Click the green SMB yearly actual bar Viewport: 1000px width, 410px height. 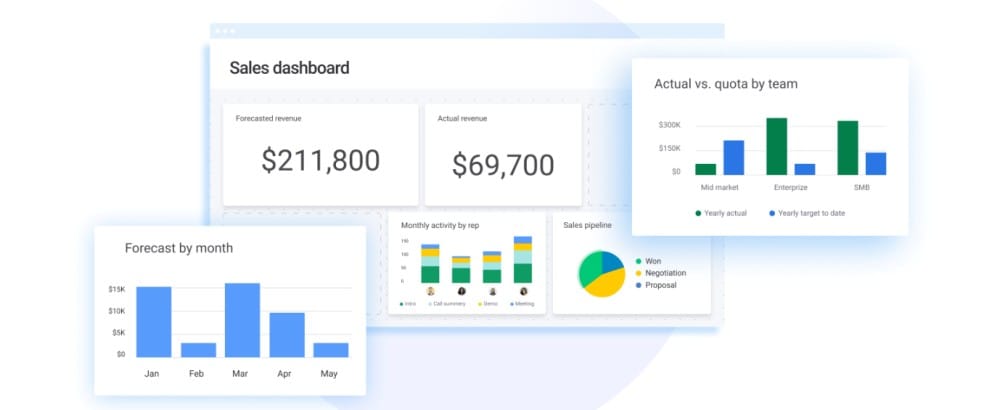pos(848,148)
